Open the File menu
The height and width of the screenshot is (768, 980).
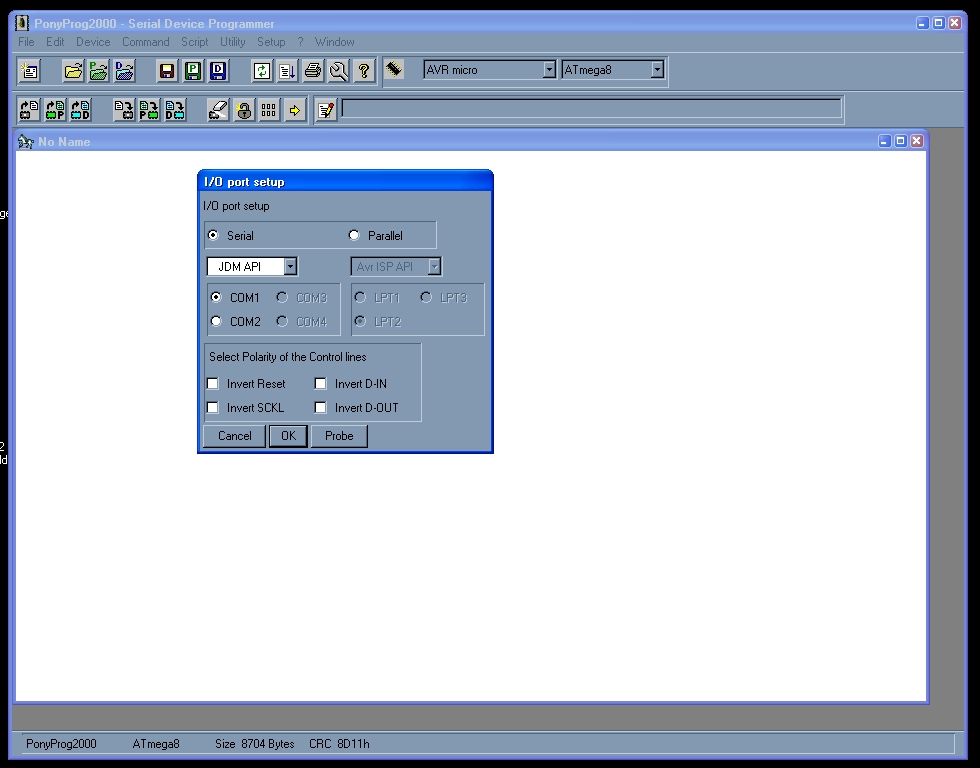point(26,42)
